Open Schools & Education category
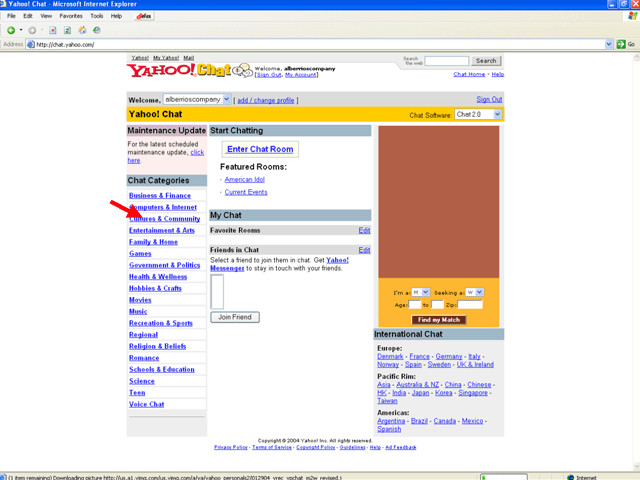 point(162,369)
